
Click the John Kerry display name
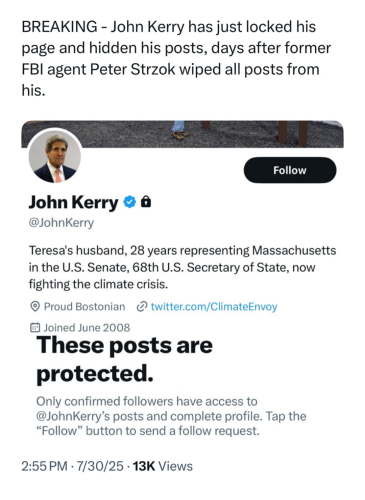pos(73,202)
